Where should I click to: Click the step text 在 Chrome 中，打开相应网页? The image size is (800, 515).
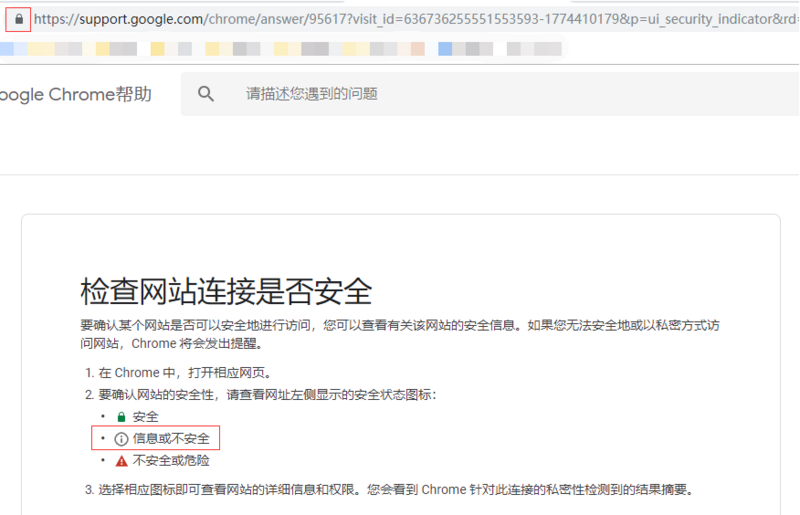[x=185, y=373]
